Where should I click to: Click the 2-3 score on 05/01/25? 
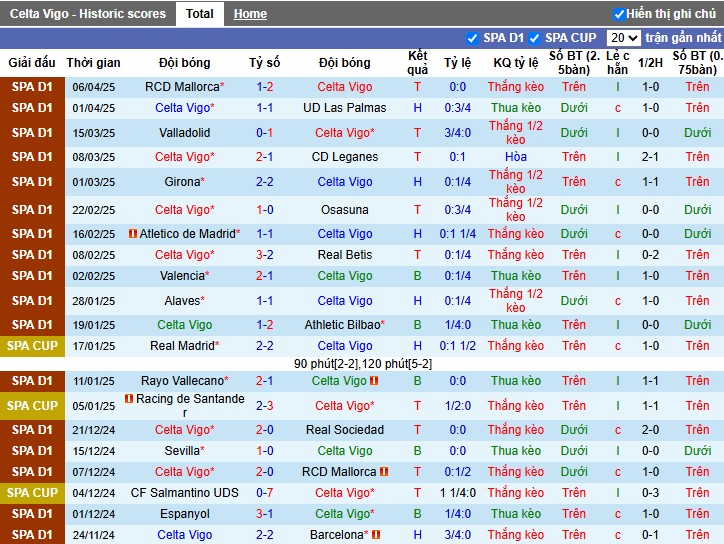[x=265, y=406]
